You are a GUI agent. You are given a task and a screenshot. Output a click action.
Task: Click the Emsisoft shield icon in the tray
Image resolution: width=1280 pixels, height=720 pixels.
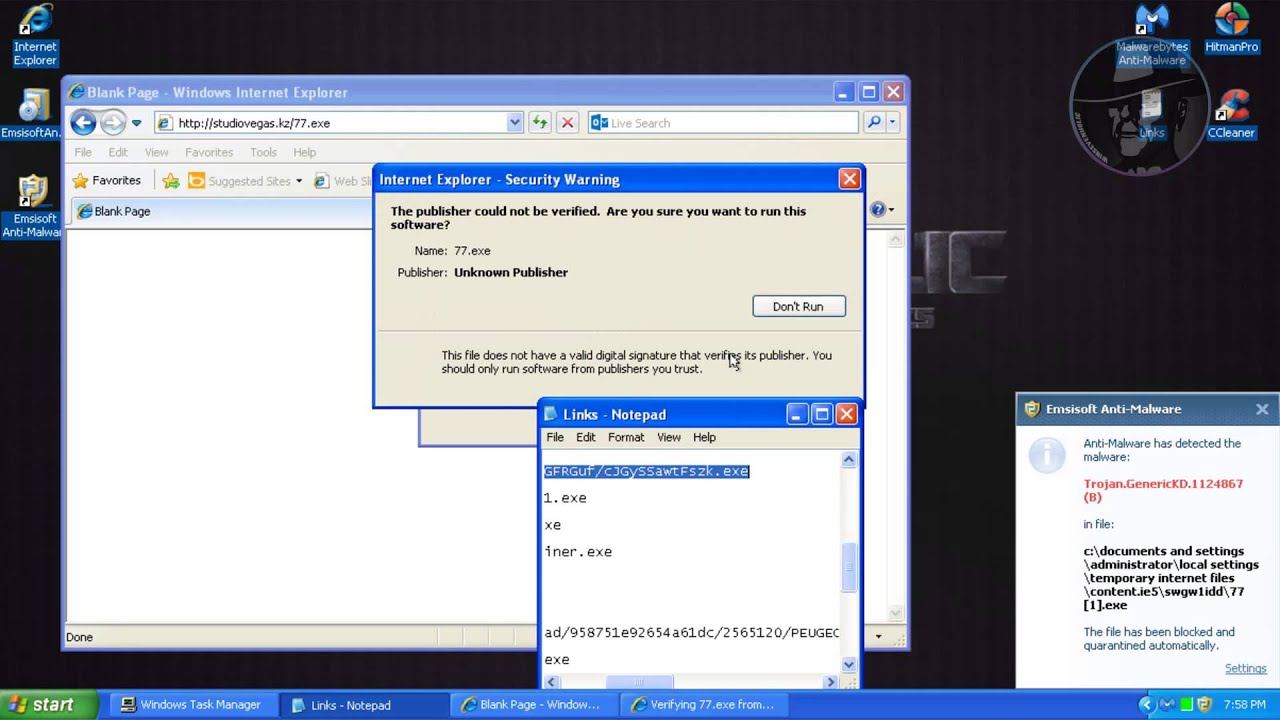(1204, 705)
